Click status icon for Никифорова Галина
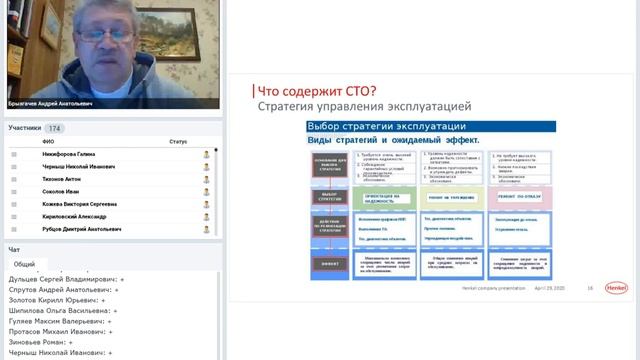Screen dimensions: 640x360 (x=207, y=154)
